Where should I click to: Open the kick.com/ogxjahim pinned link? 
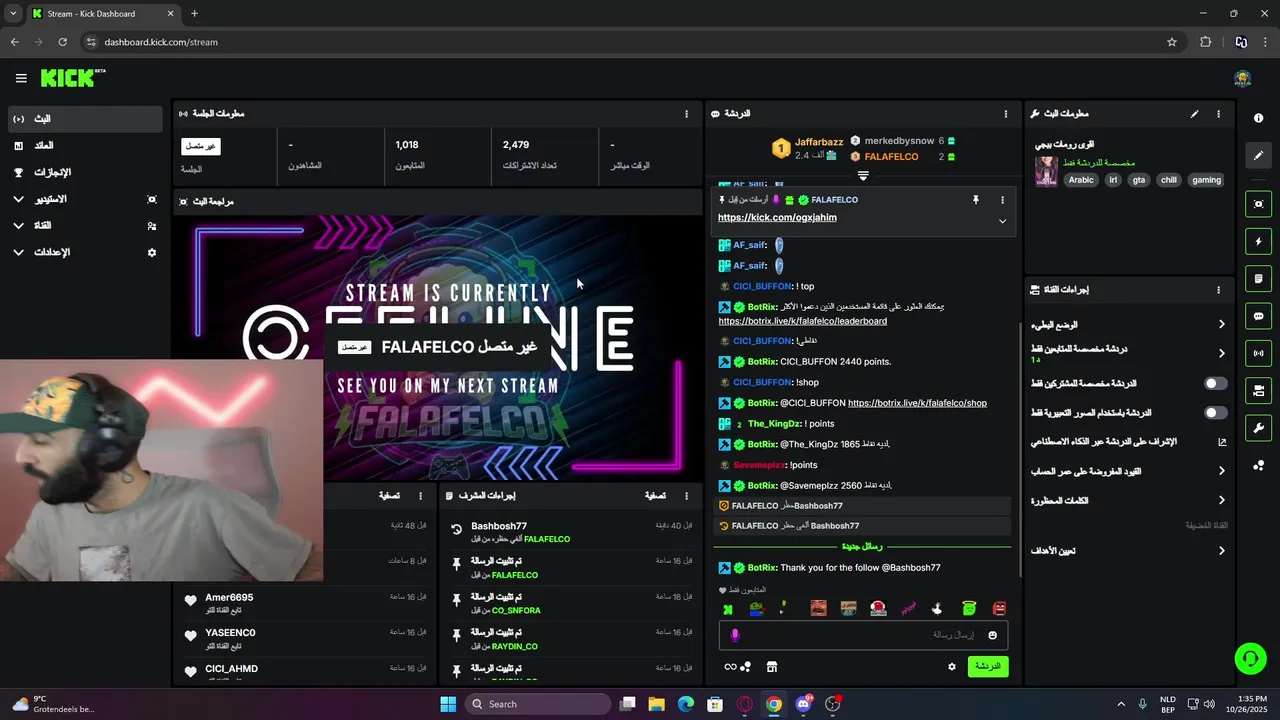[x=777, y=217]
